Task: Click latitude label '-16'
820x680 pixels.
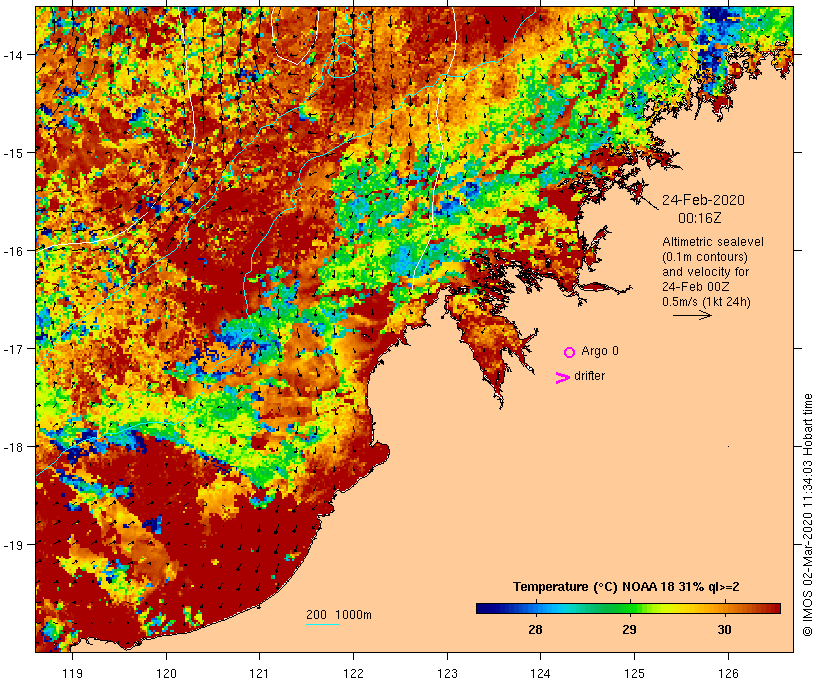Action: [13, 251]
